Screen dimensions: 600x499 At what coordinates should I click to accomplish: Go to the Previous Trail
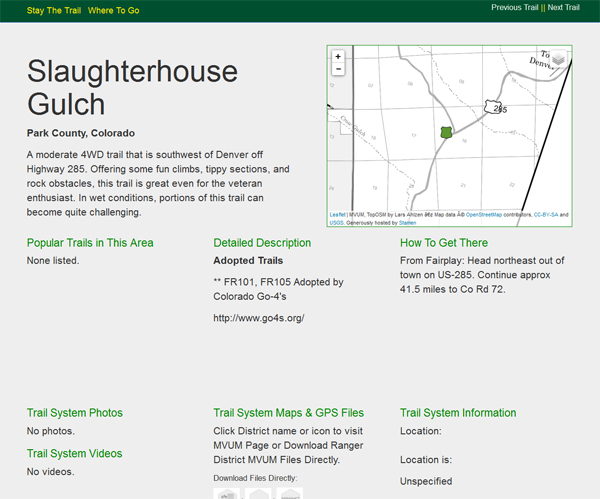515,7
